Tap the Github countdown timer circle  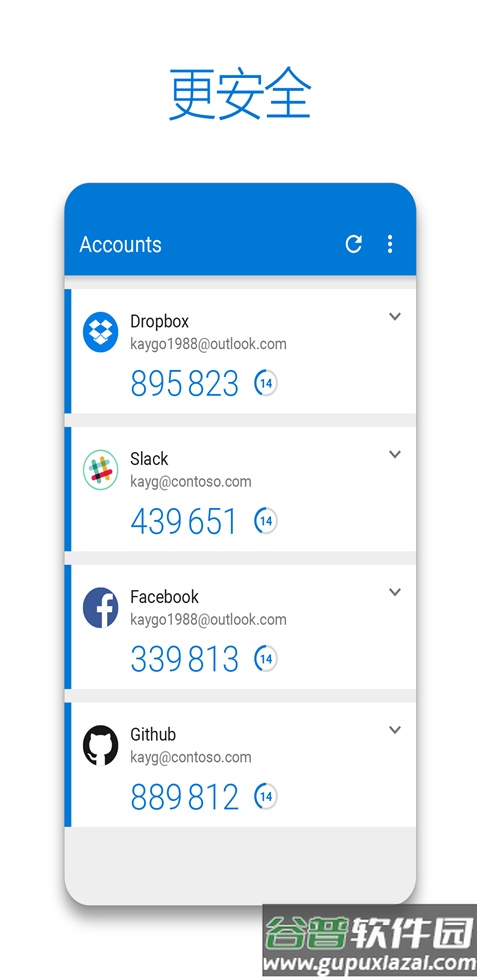tap(266, 796)
